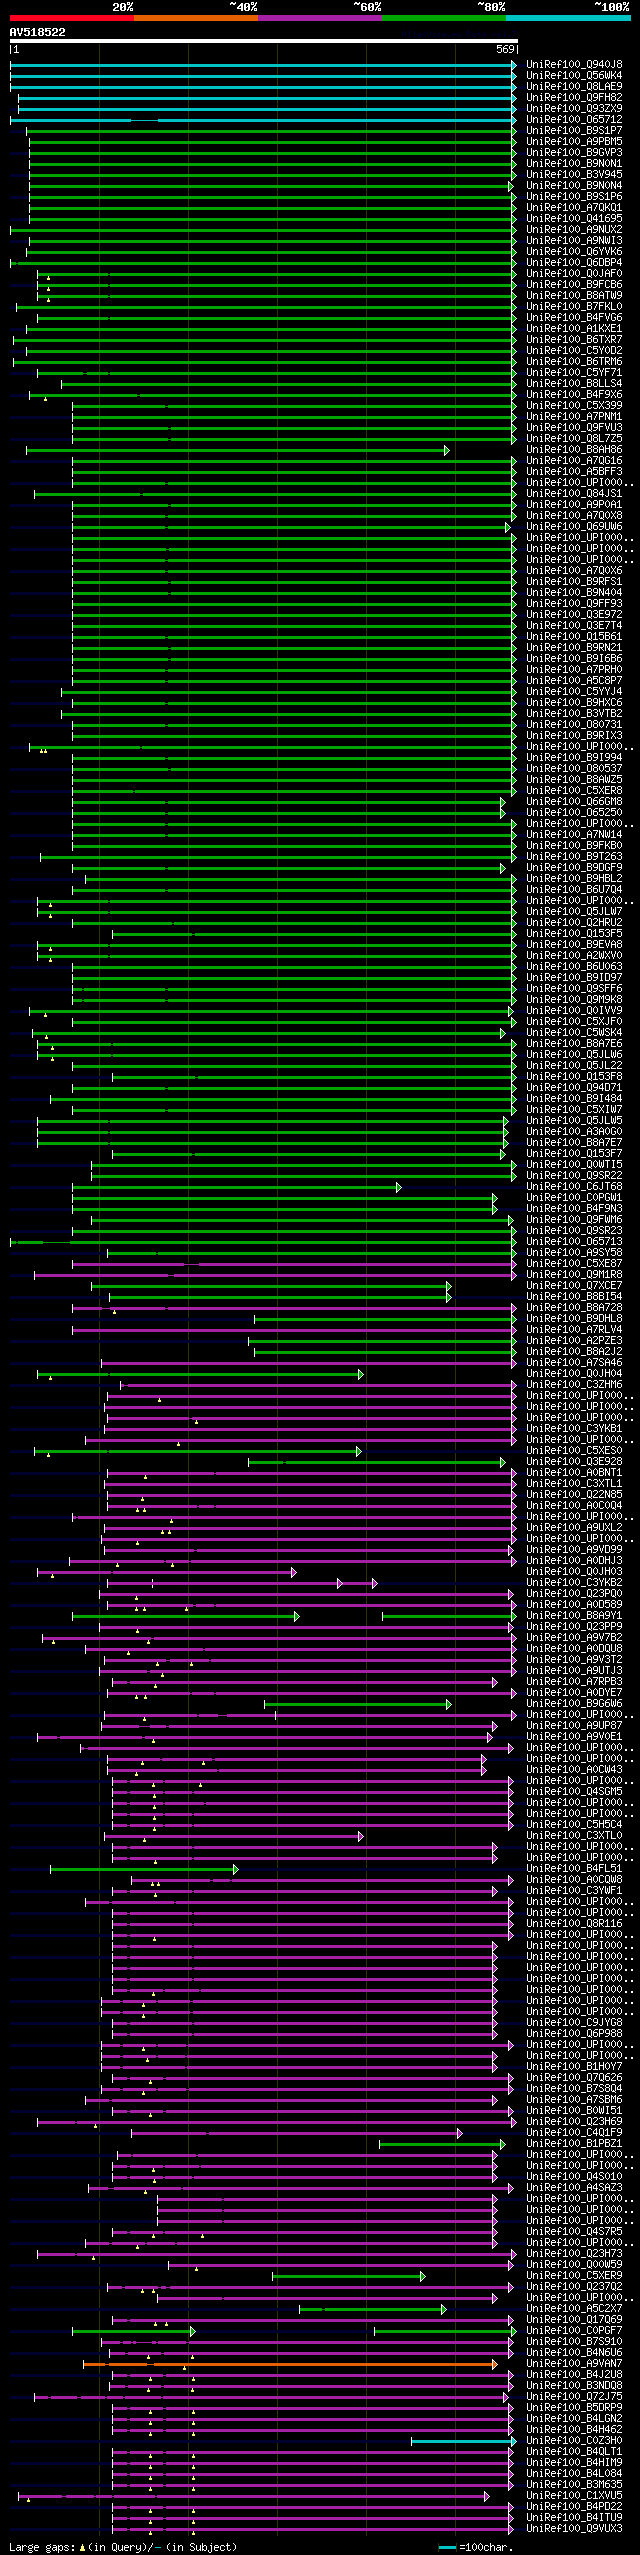Select the UniRef100_A4SAZ3 label
Screen dimensions: 640x2555
tap(574, 2188)
